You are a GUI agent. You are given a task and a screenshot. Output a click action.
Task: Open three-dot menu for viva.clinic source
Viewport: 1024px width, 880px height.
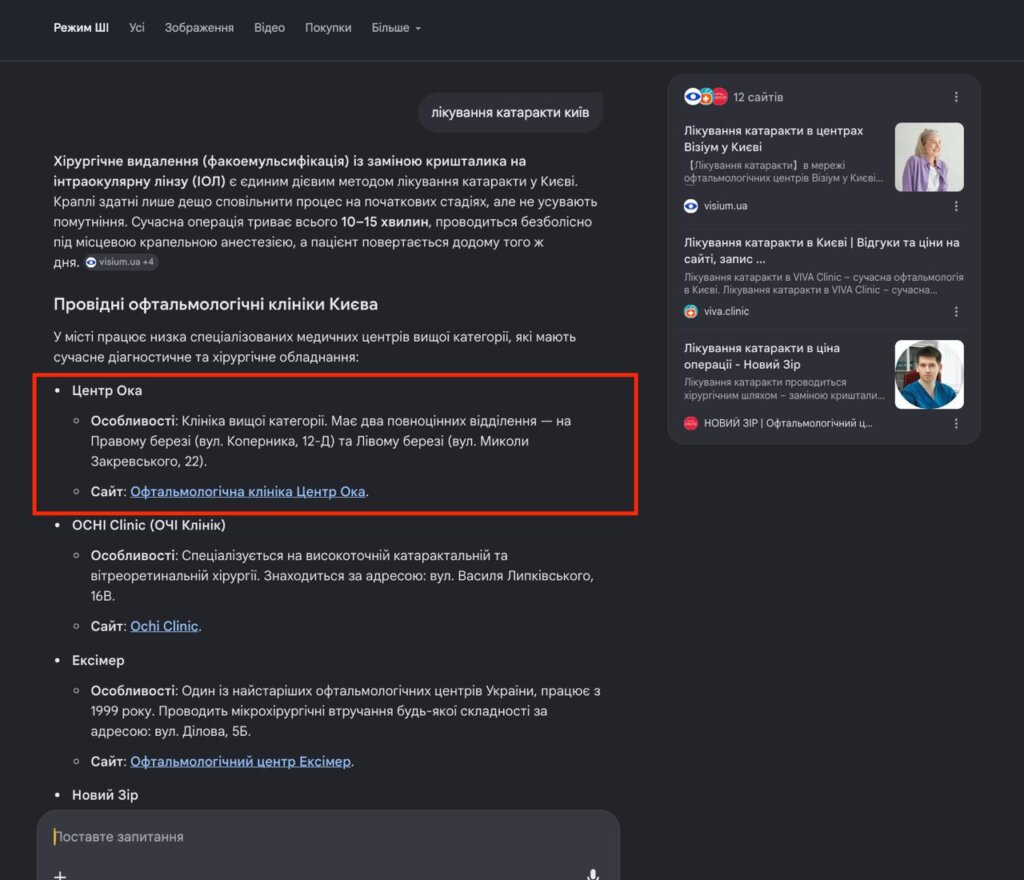pos(956,311)
